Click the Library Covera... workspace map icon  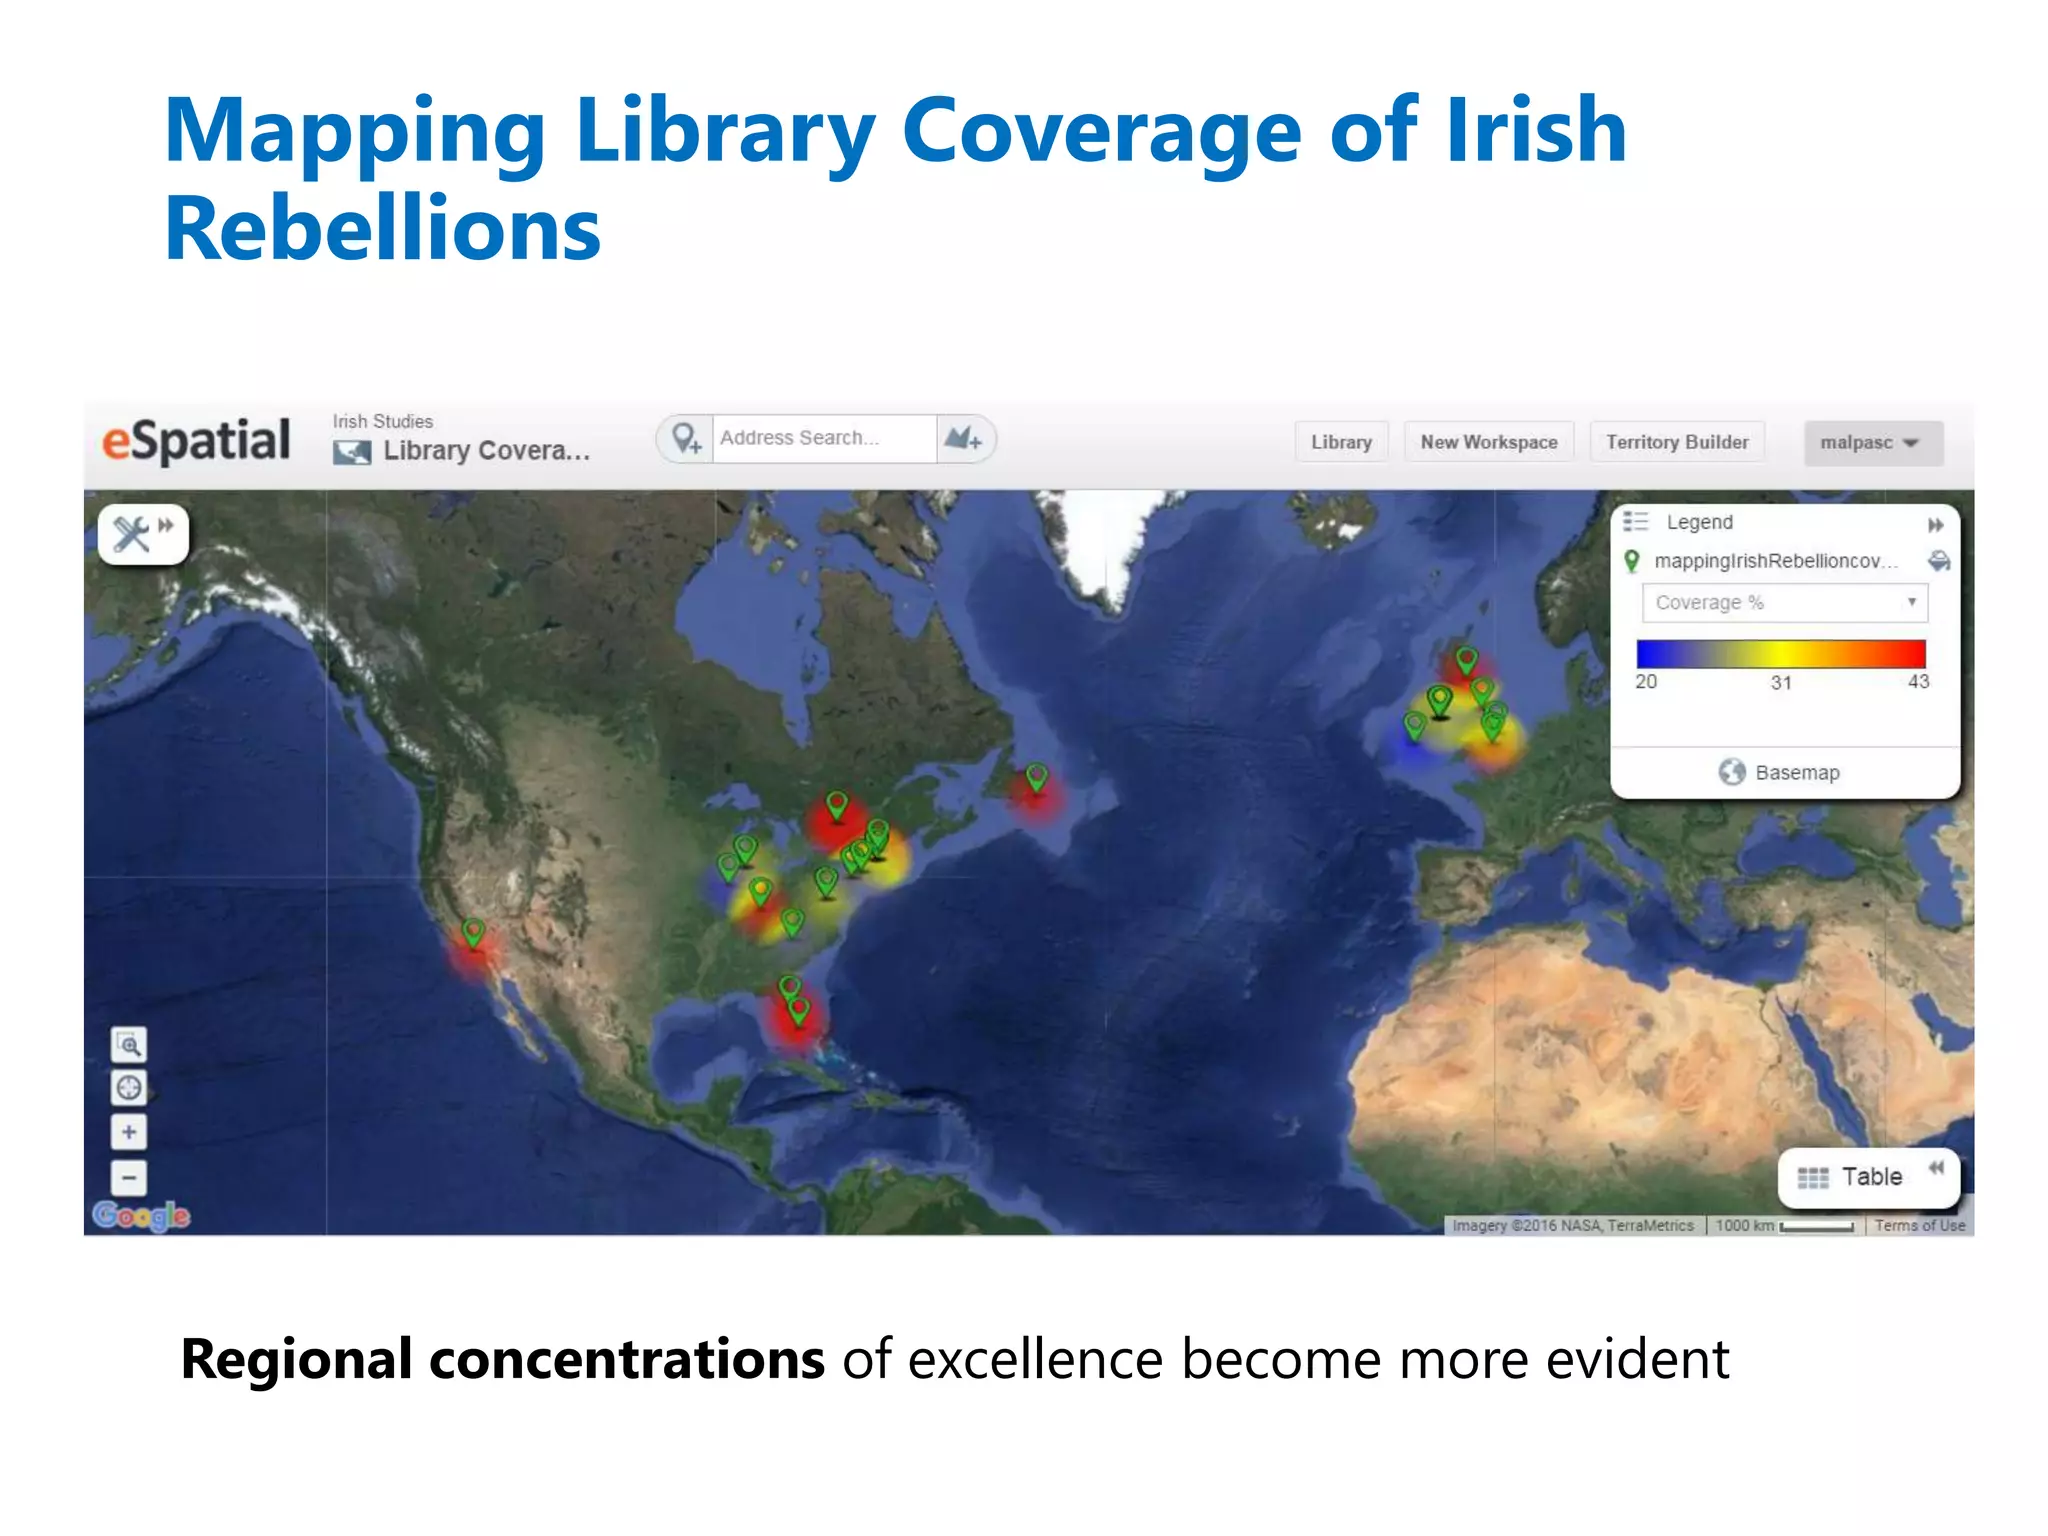[x=352, y=452]
